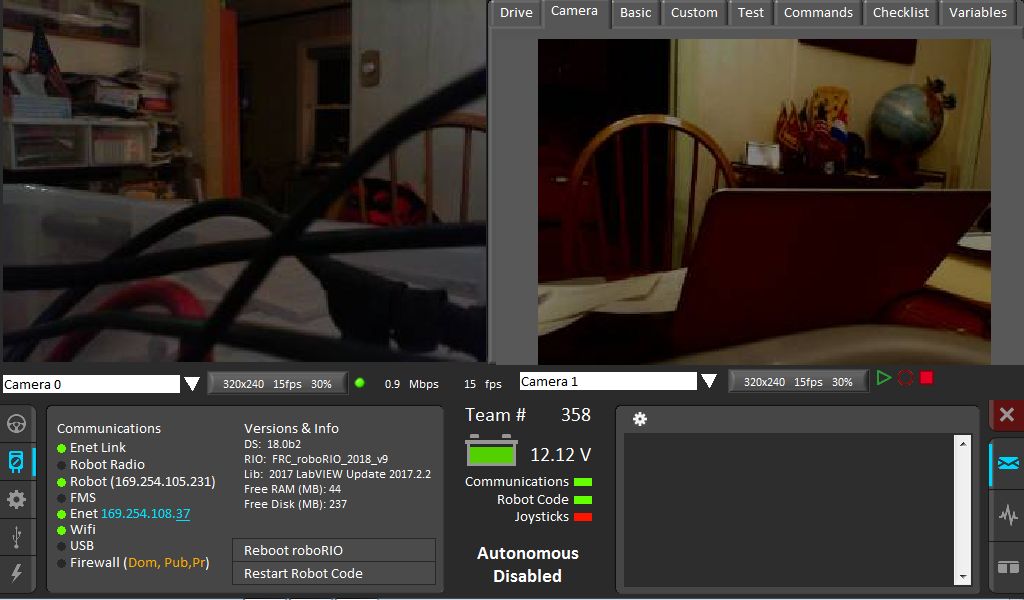This screenshot has width=1024, height=600.
Task: Click the Camera 0 video feed
Action: pyautogui.click(x=243, y=181)
